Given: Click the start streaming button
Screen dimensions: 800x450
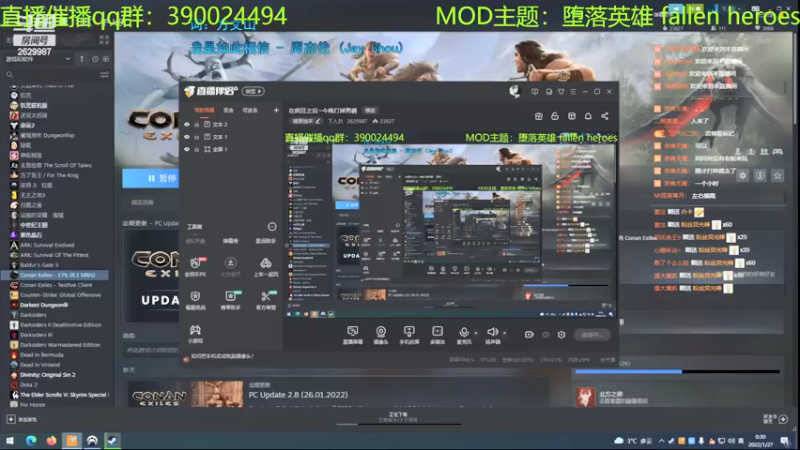Looking at the screenshot, I should [592, 335].
